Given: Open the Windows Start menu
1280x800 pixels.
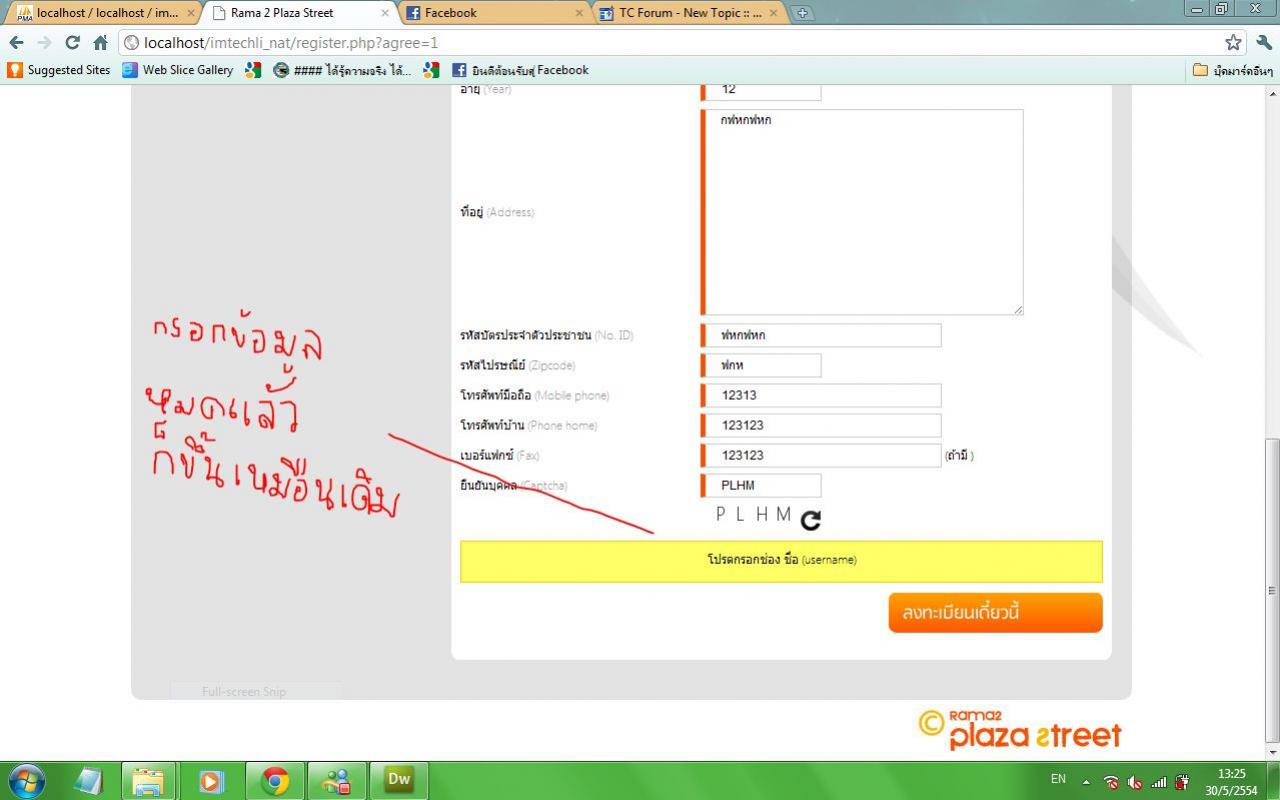Looking at the screenshot, I should pyautogui.click(x=27, y=781).
